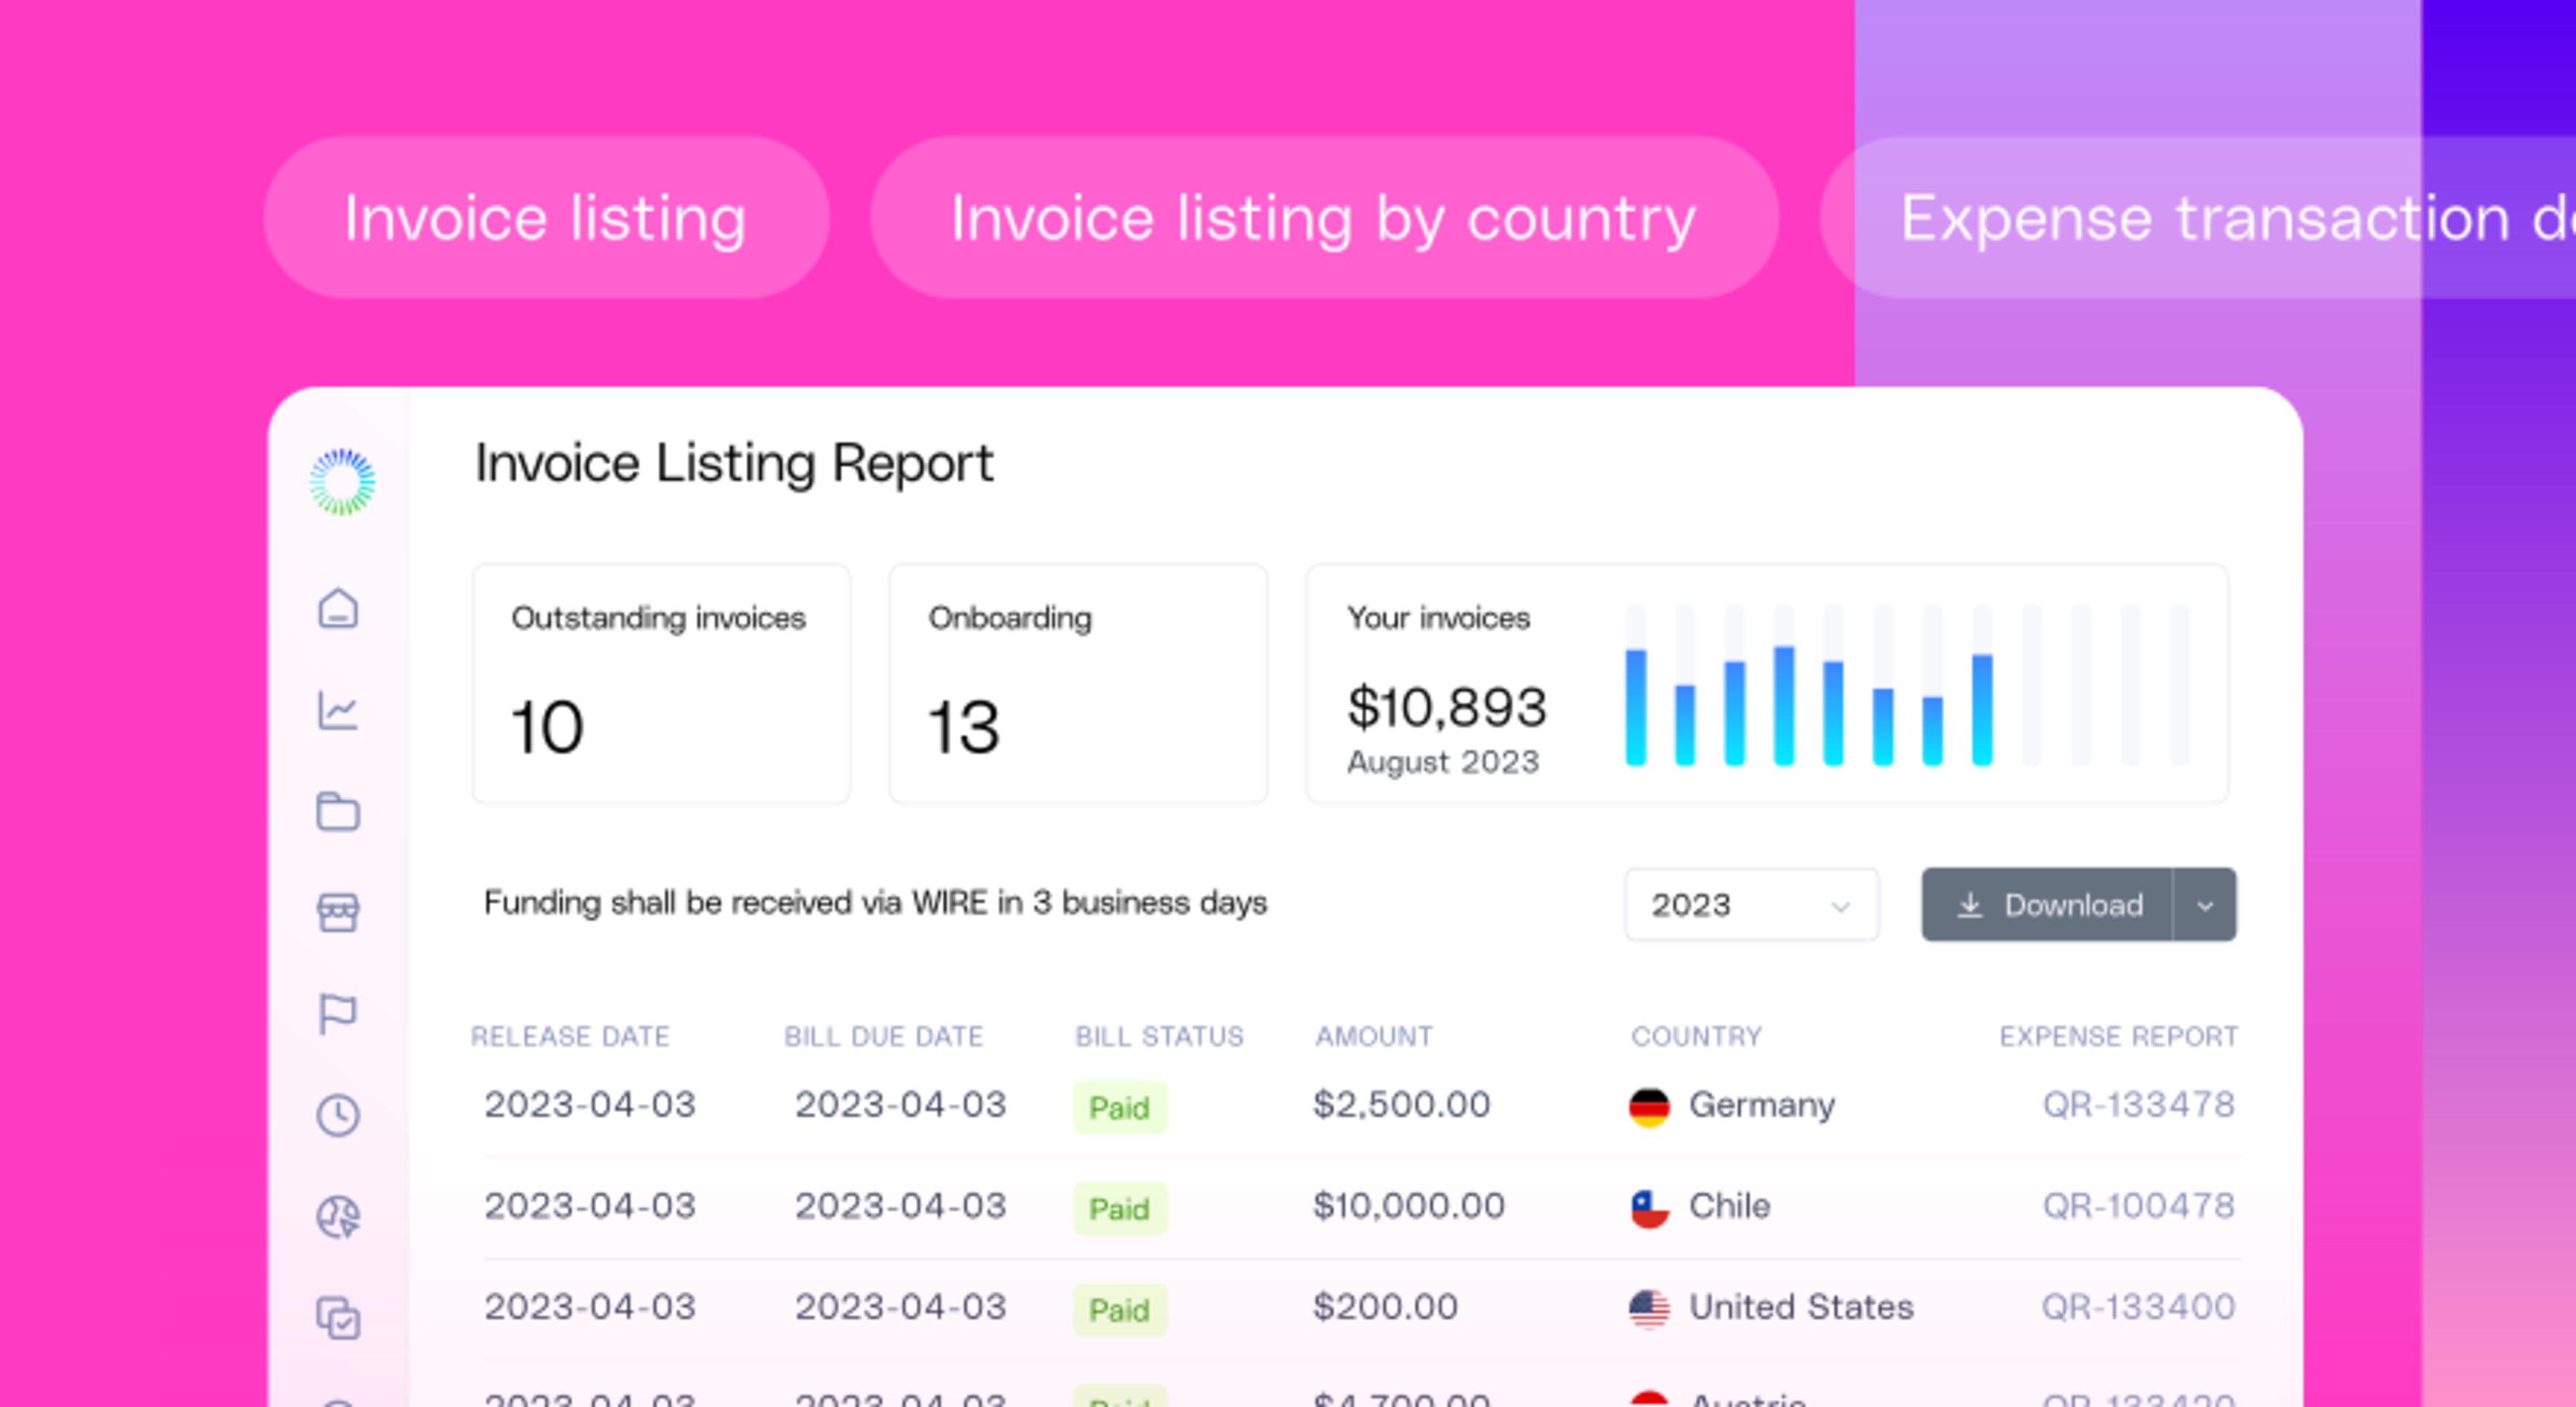This screenshot has width=2576, height=1407.
Task: Click the home icon in sidebar
Action: [x=338, y=608]
